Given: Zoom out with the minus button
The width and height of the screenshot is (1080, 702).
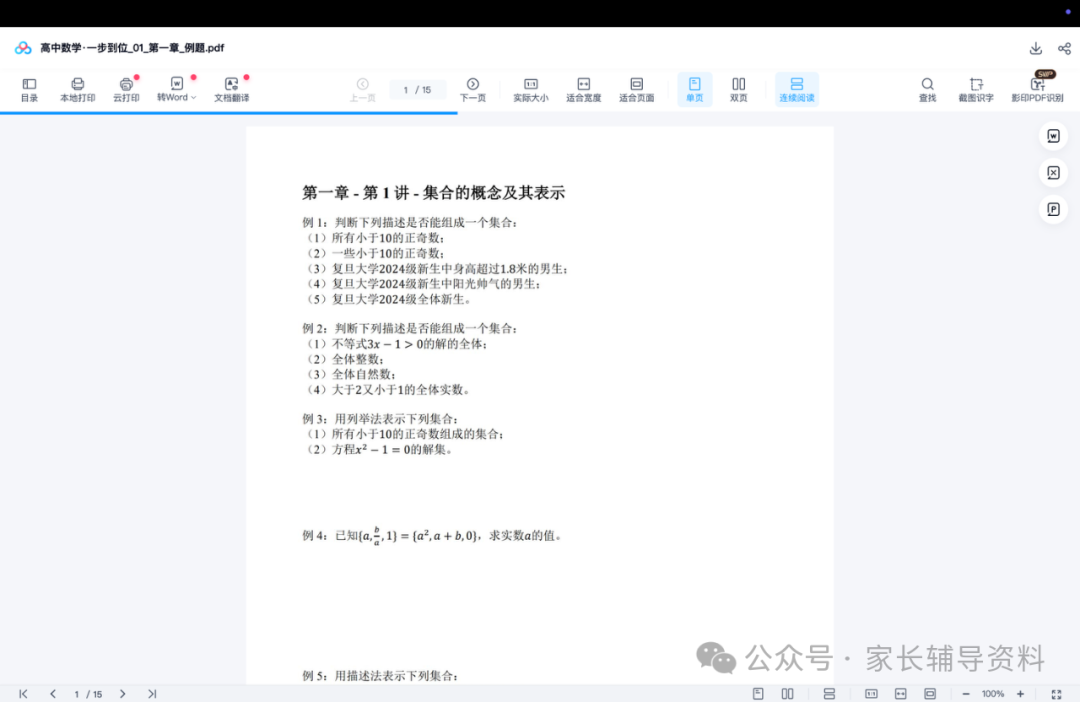Looking at the screenshot, I should [x=966, y=694].
